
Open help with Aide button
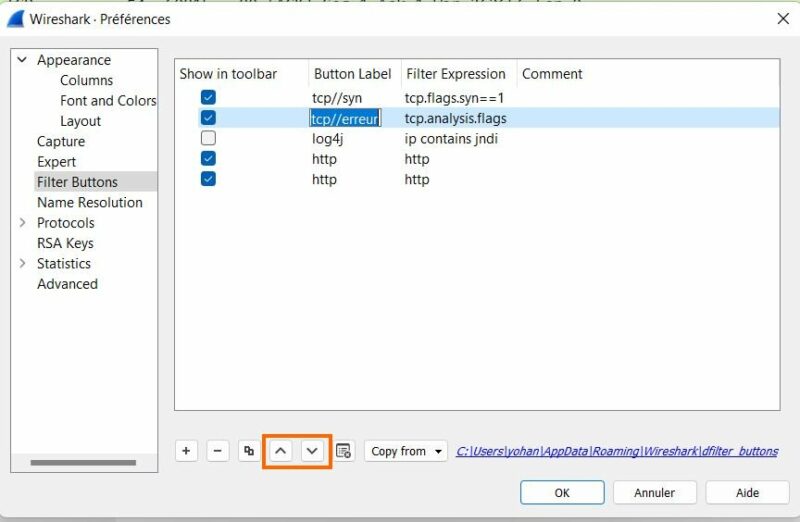pos(747,492)
